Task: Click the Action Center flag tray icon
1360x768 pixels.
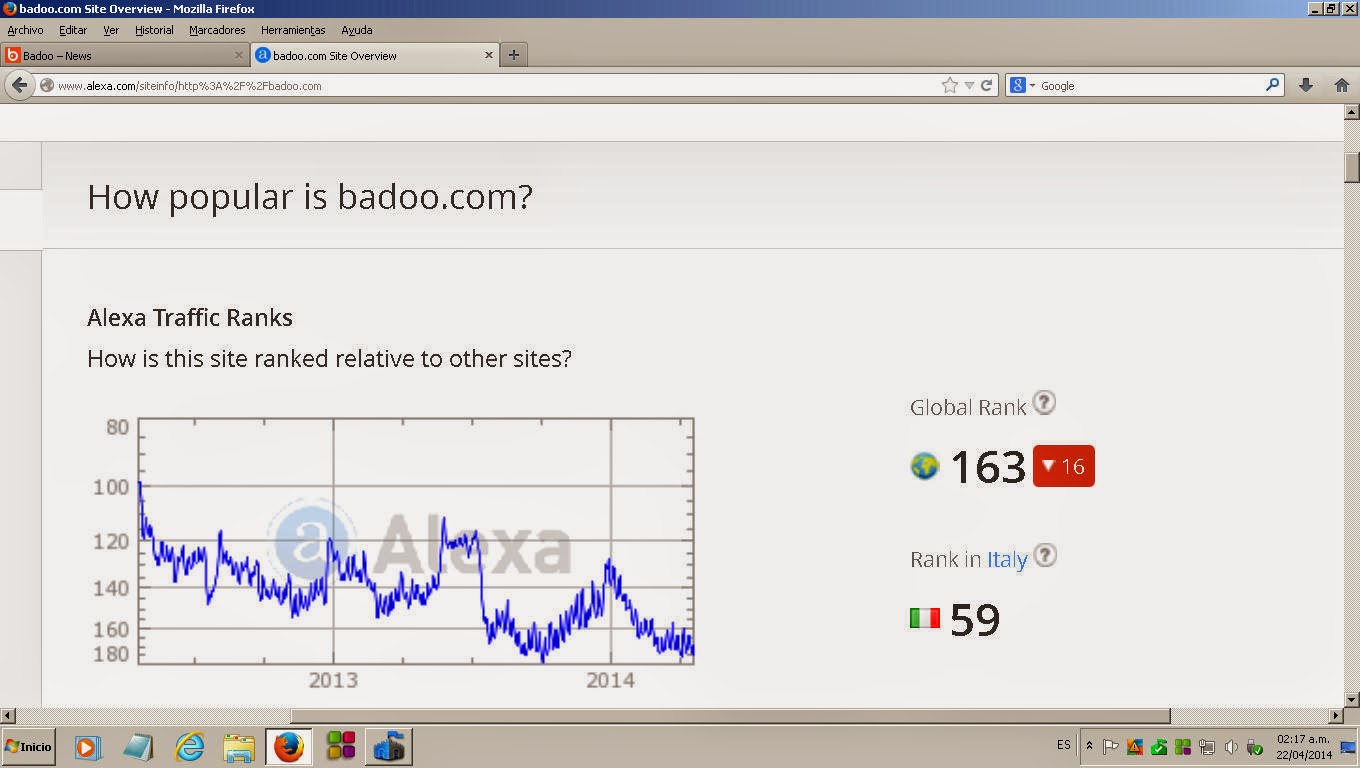Action: tap(1111, 747)
